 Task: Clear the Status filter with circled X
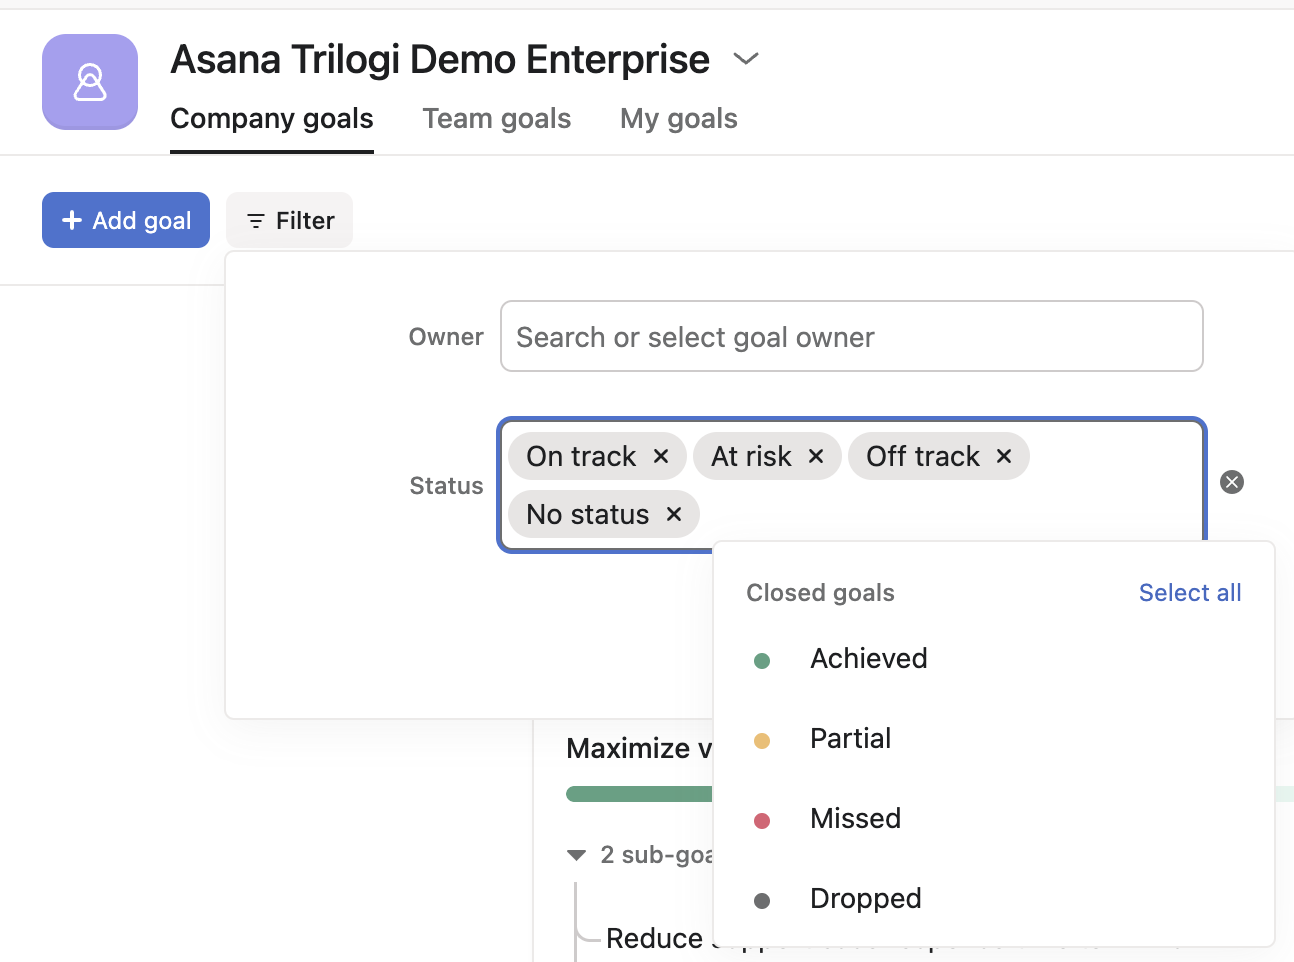pos(1232,482)
